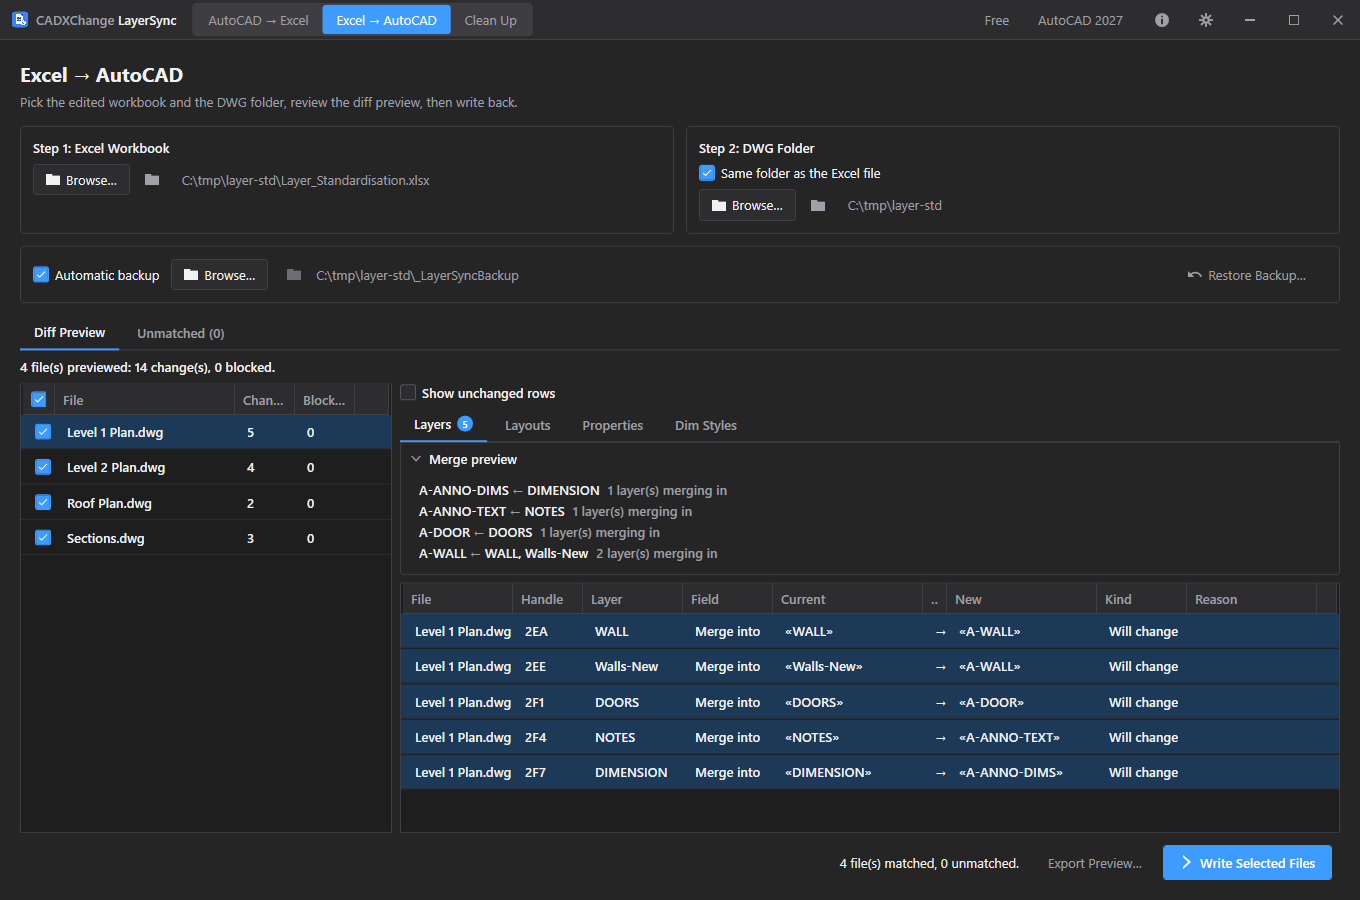Screen dimensions: 1360x900
Task: Click folder icon beside the DWG folder path
Action: click(818, 205)
